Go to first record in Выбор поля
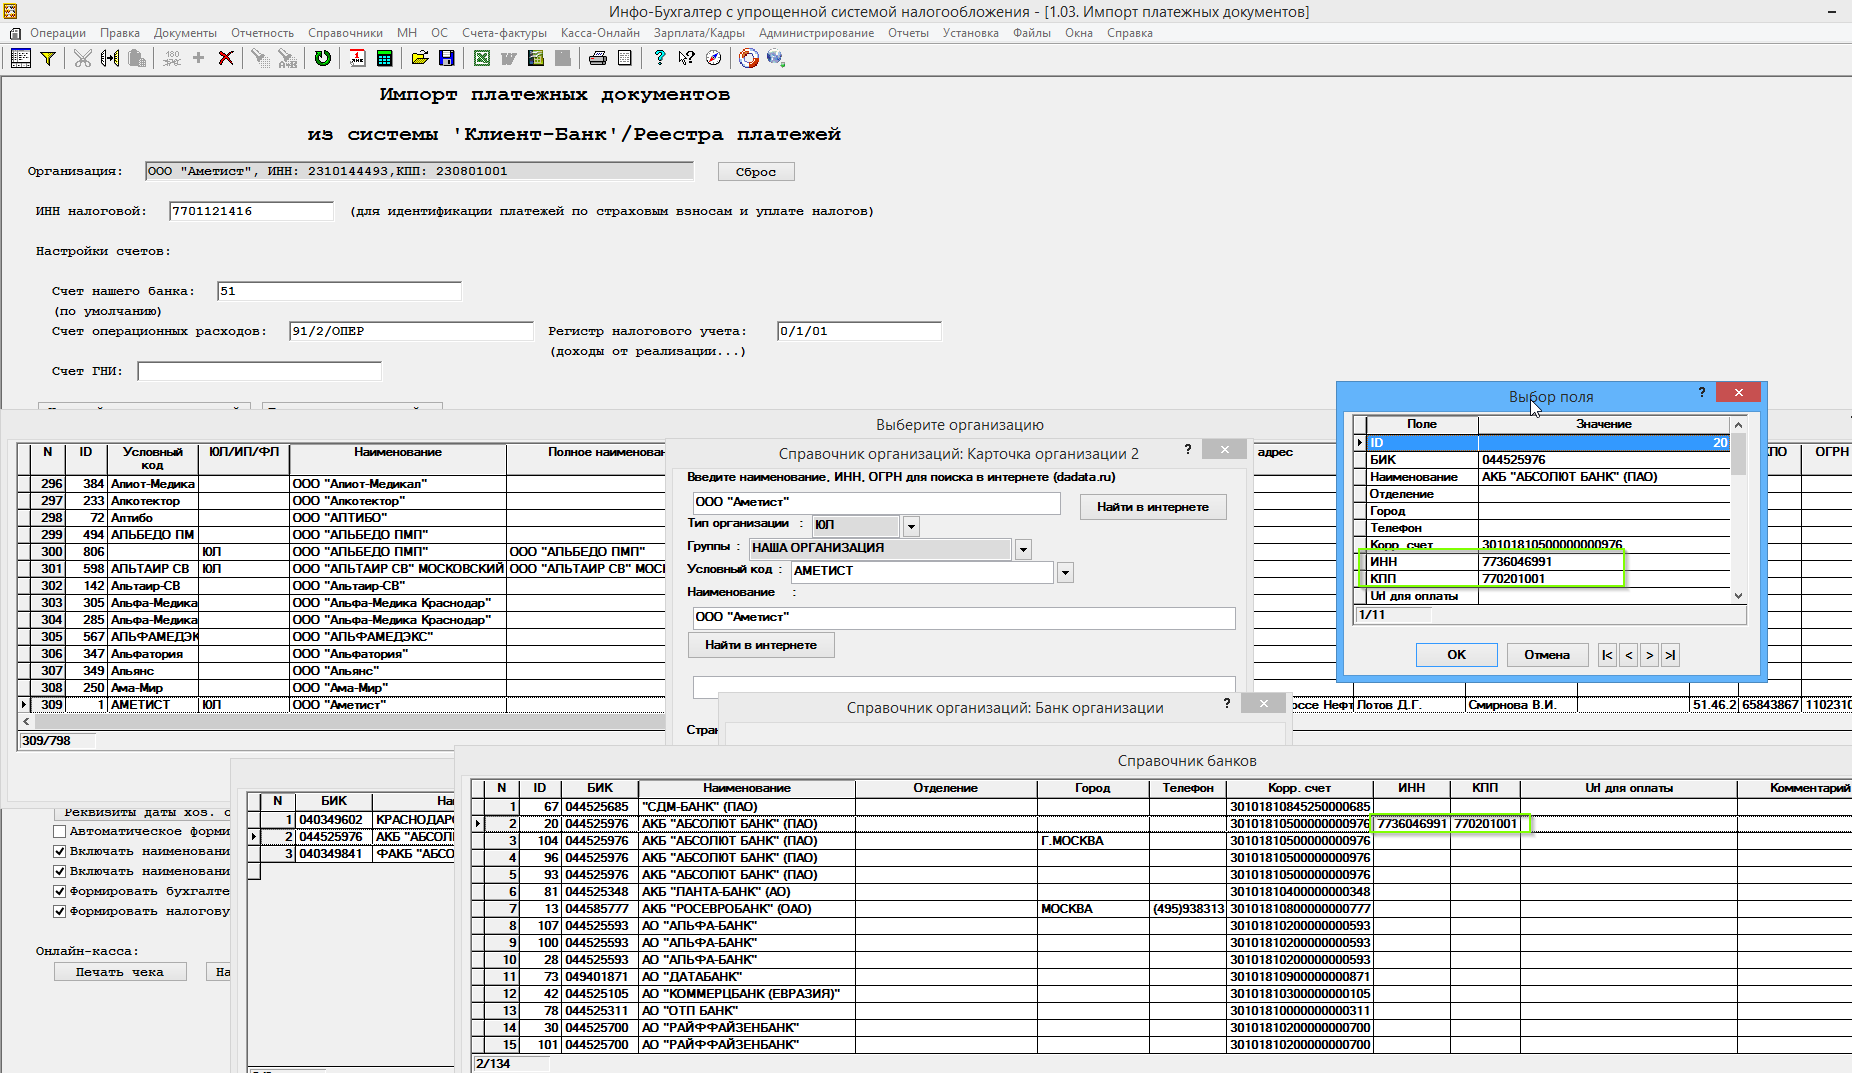The height and width of the screenshot is (1073, 1852). pos(1607,655)
